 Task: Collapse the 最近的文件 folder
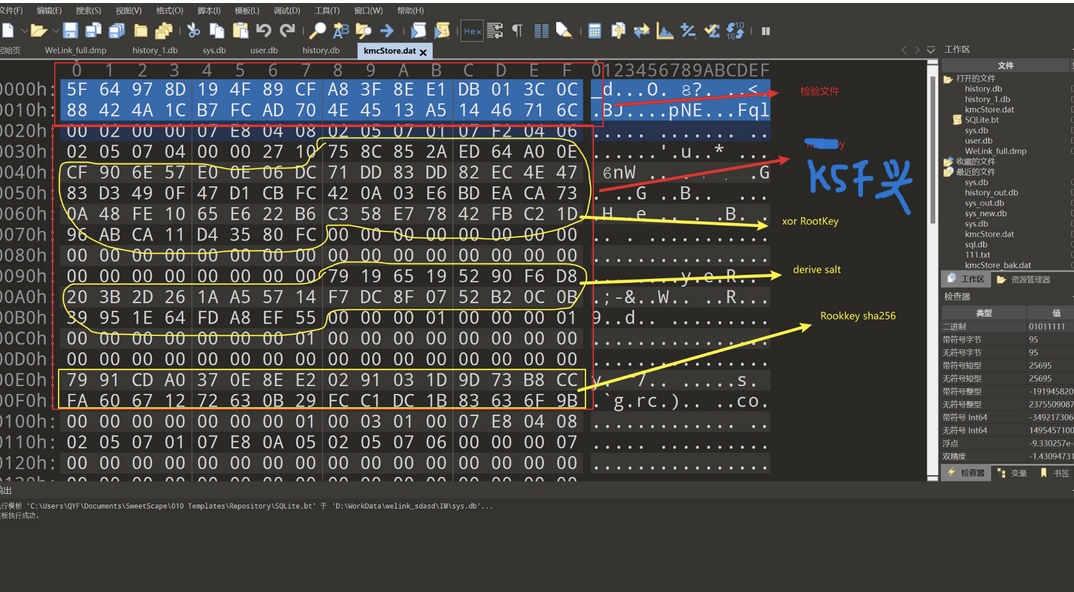tap(949, 172)
